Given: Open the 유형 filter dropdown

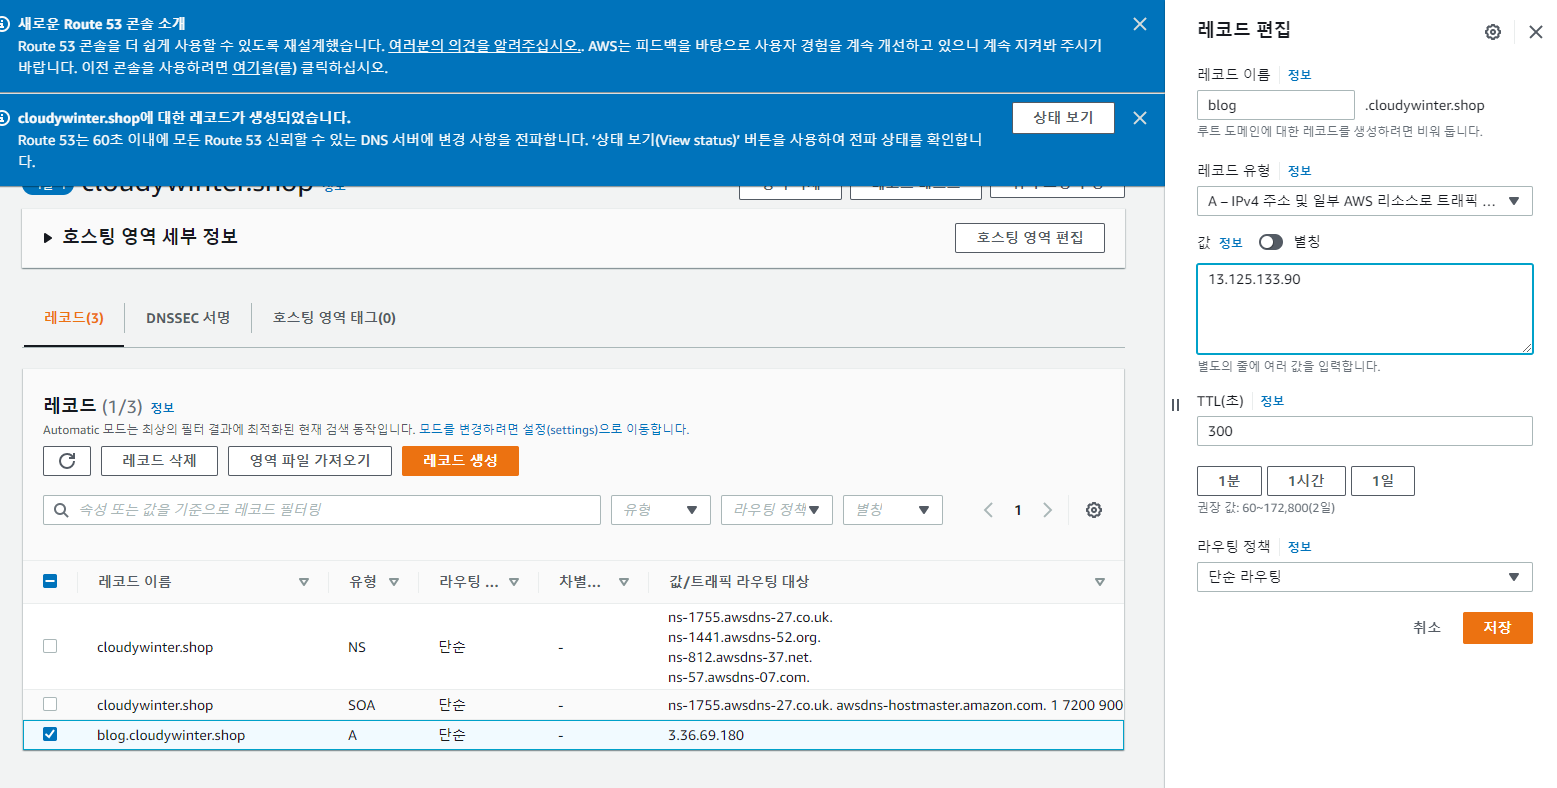Looking at the screenshot, I should [661, 510].
